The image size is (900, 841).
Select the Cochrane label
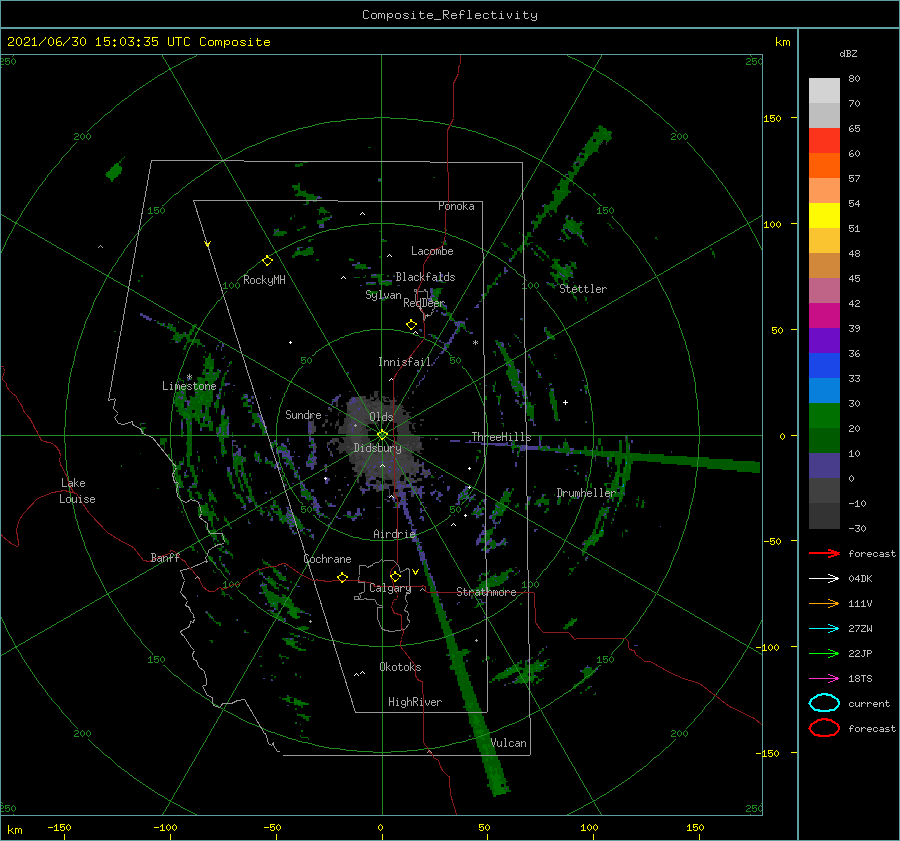[x=327, y=559]
